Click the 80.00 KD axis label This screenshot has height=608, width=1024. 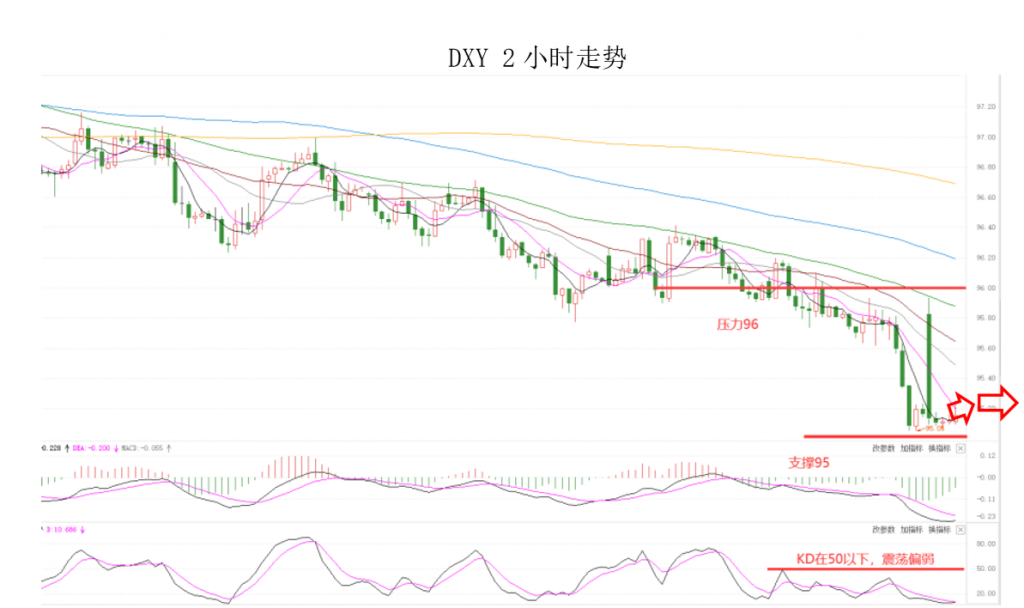click(985, 543)
